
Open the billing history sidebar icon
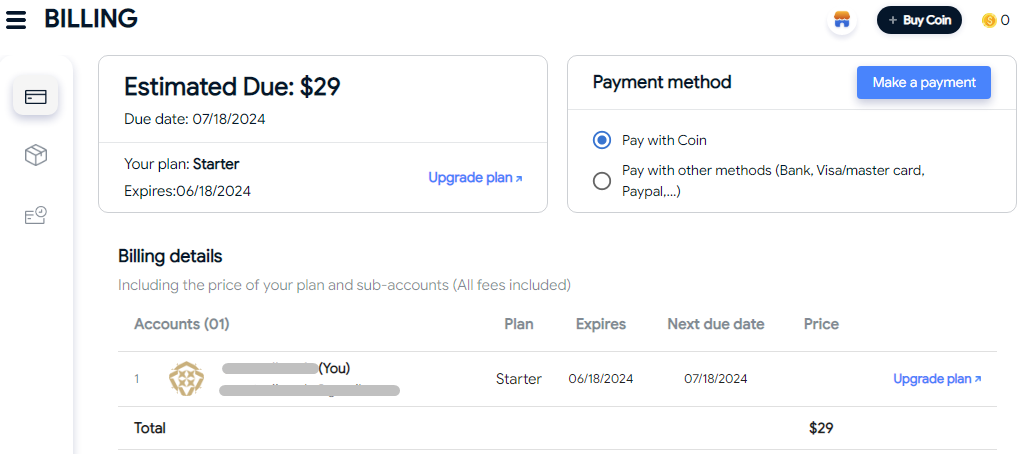click(36, 215)
